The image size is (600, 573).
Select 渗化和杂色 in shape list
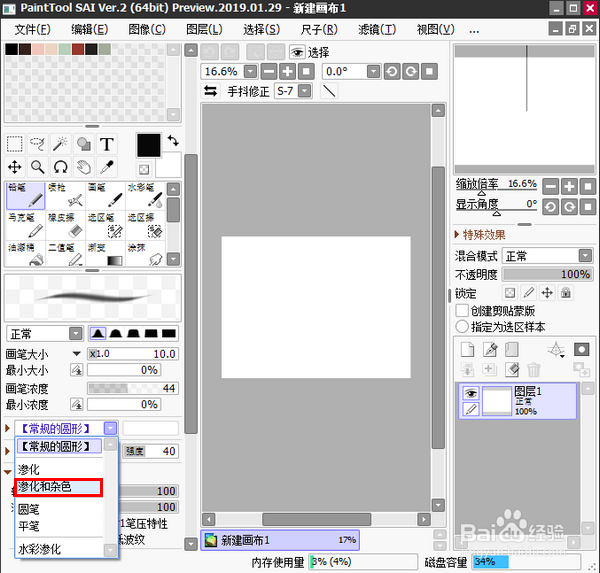[x=59, y=487]
